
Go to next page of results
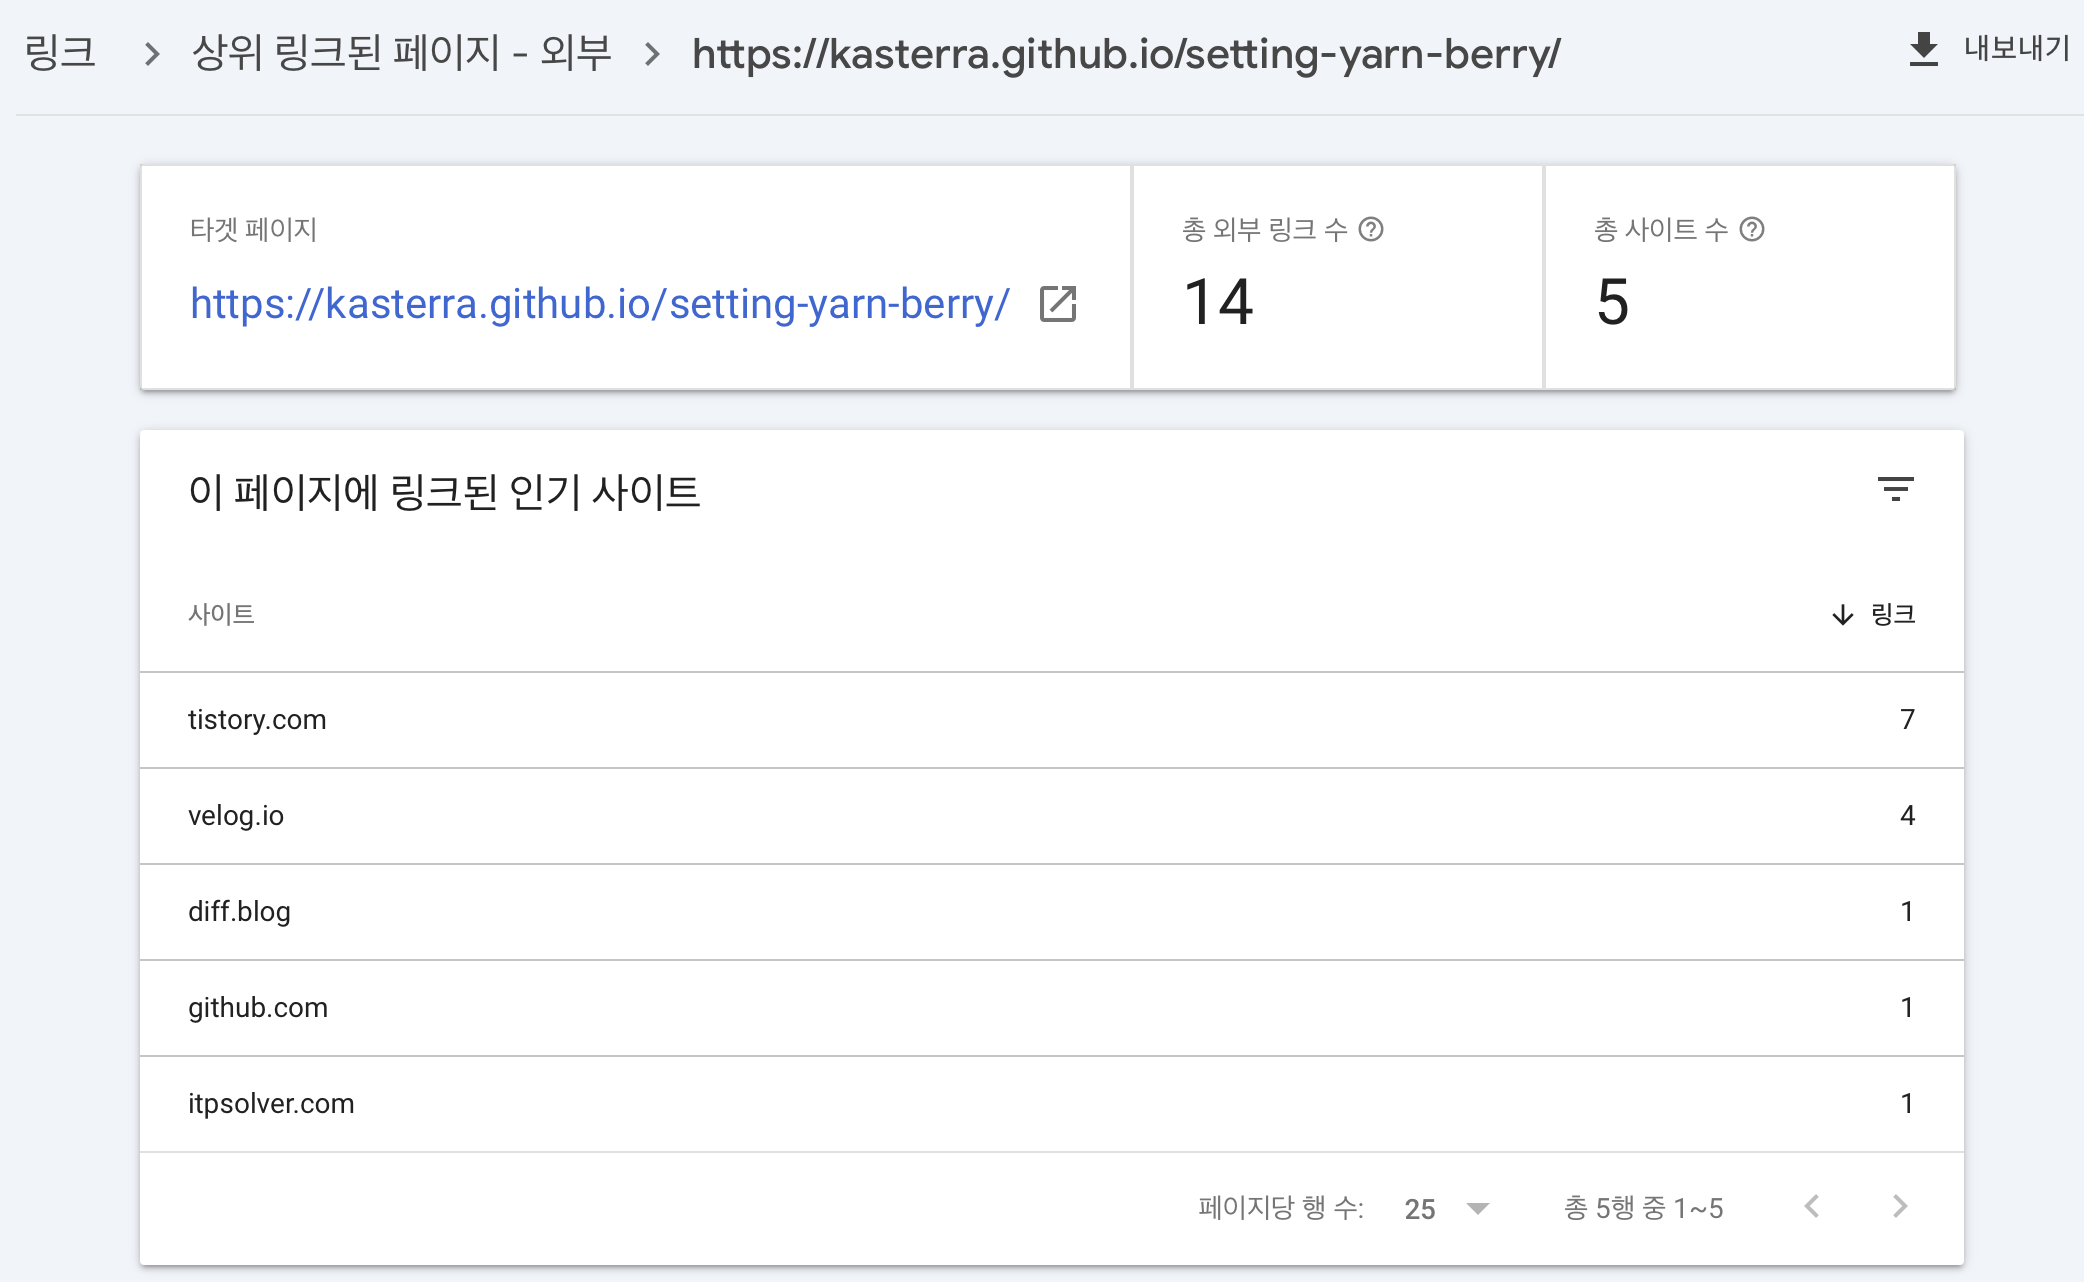coord(1900,1207)
